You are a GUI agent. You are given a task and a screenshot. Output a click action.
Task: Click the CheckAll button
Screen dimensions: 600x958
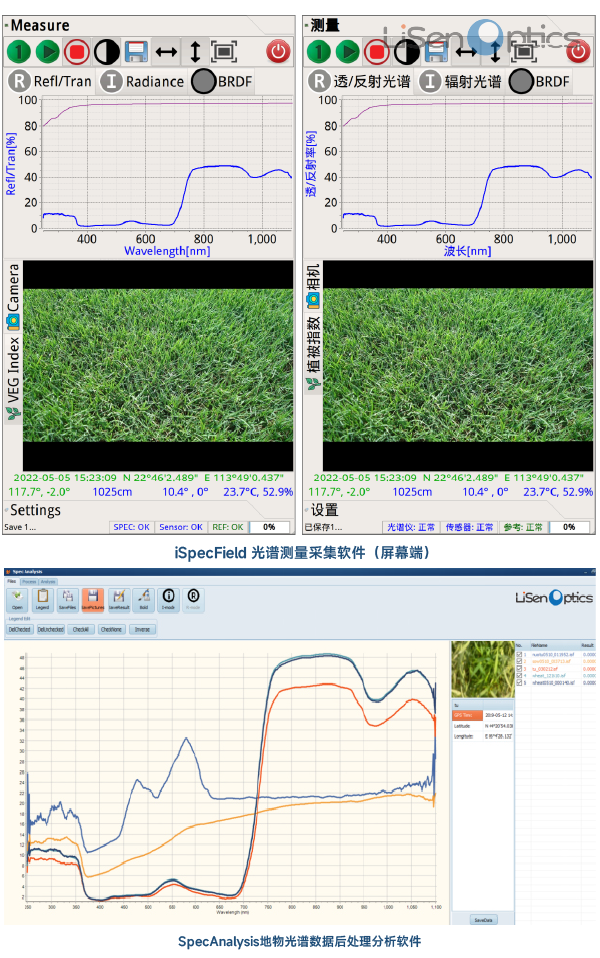(81, 629)
